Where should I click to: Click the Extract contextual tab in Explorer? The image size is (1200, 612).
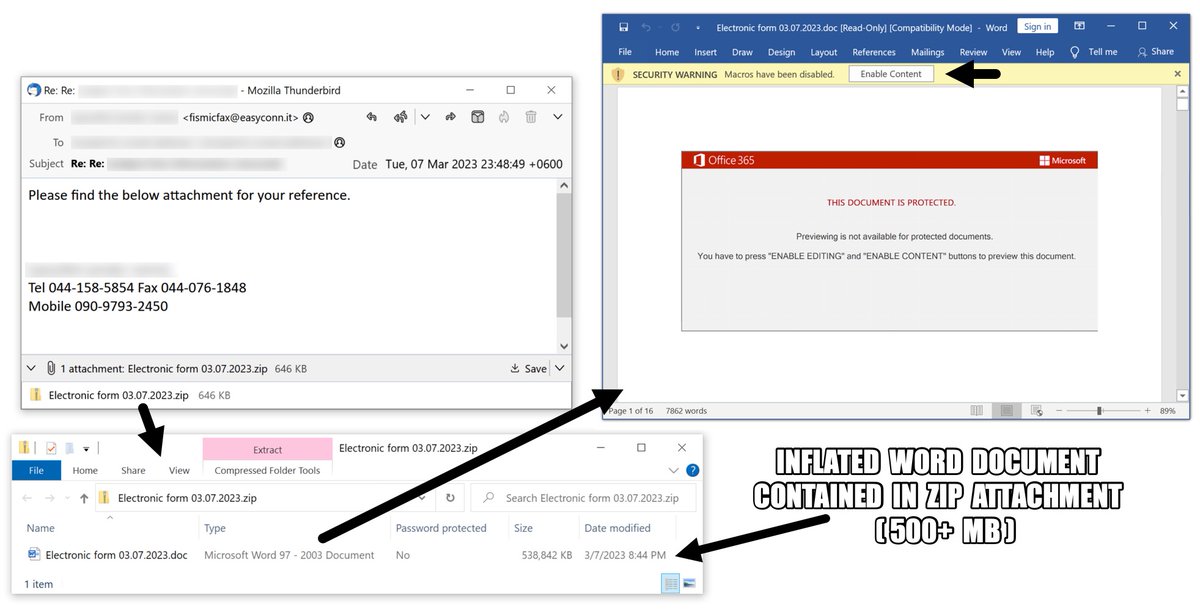[x=267, y=450]
